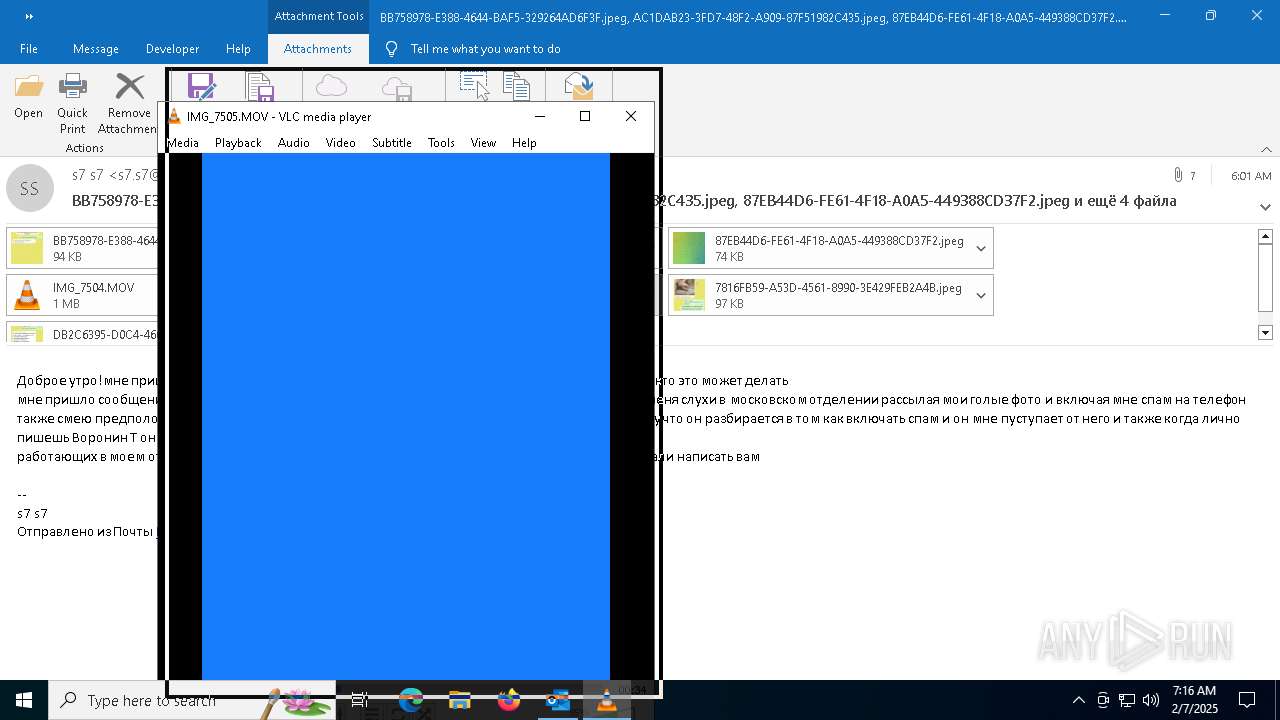The image size is (1280, 720).
Task: Click the taskbar search box
Action: (192, 700)
